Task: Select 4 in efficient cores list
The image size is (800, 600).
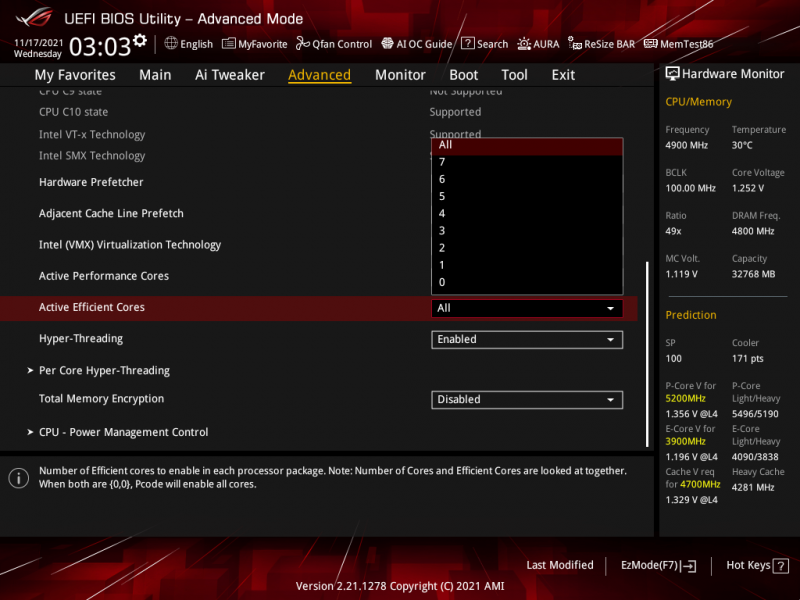Action: pyautogui.click(x=442, y=214)
